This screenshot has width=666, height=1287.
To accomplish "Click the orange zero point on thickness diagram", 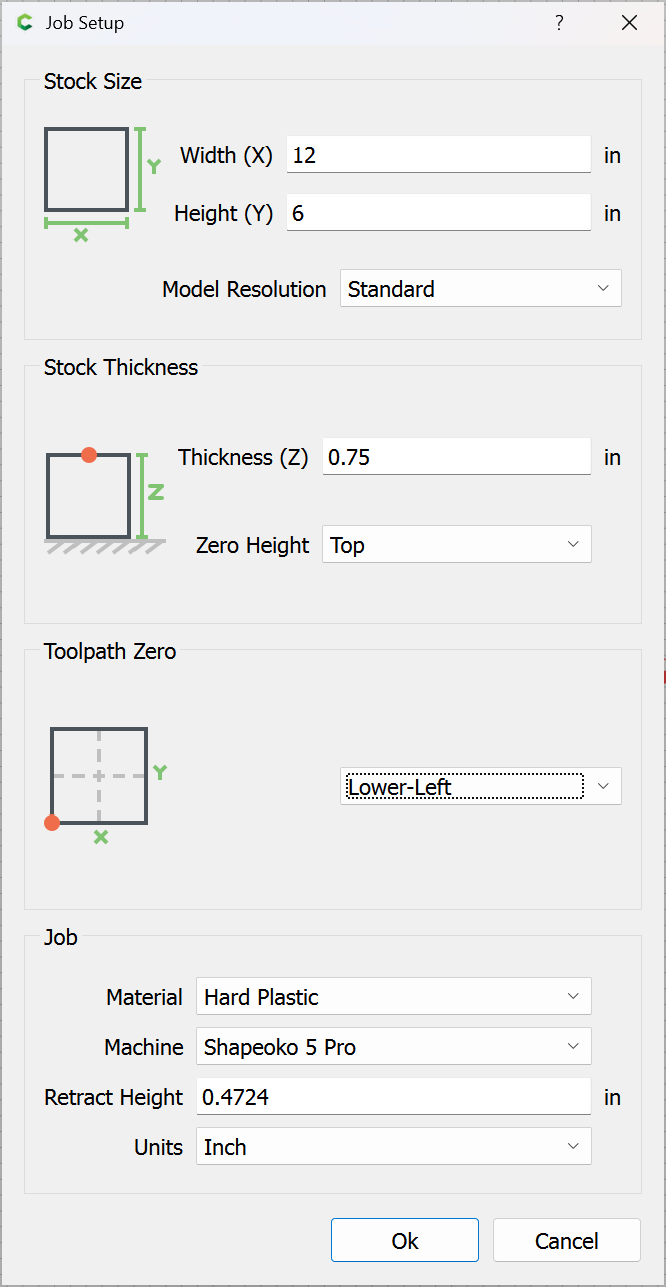I will pyautogui.click(x=89, y=455).
